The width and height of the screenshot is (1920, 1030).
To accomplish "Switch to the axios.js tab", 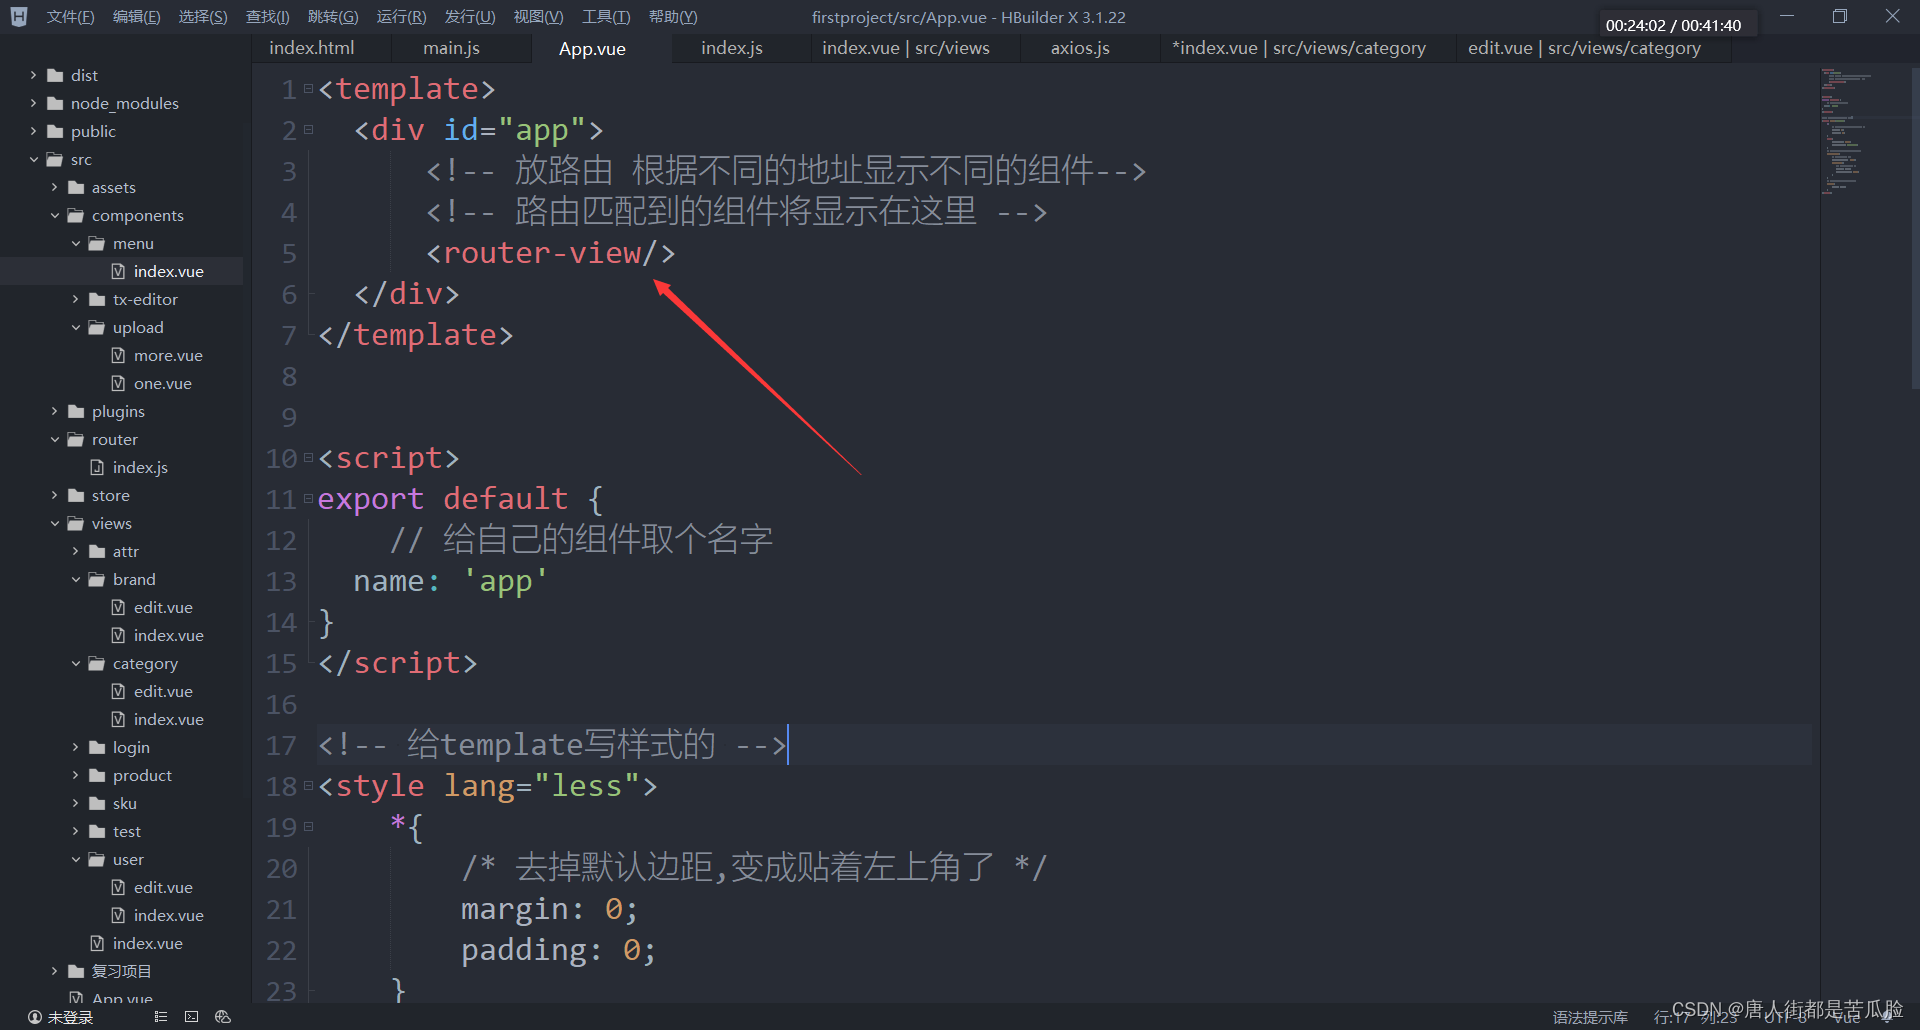I will 1080,48.
